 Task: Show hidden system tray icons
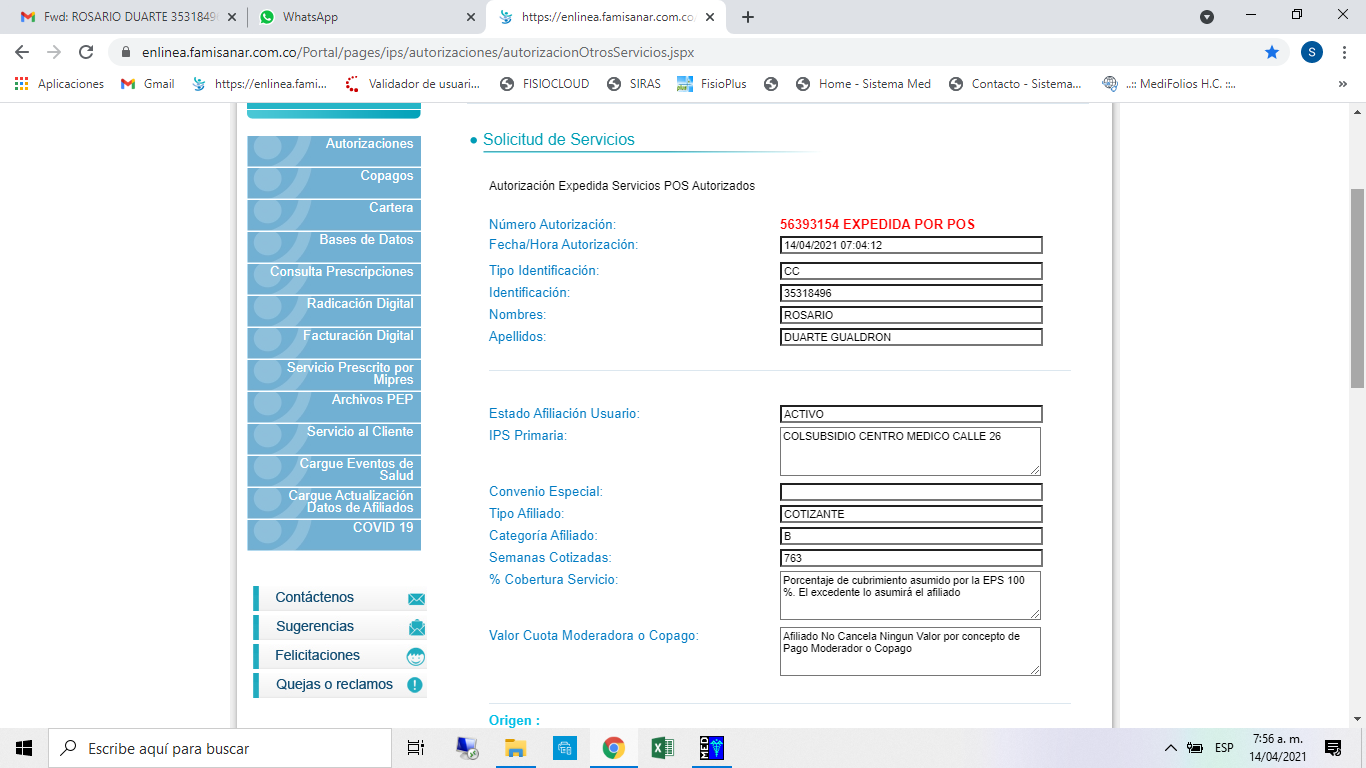[x=1170, y=748]
